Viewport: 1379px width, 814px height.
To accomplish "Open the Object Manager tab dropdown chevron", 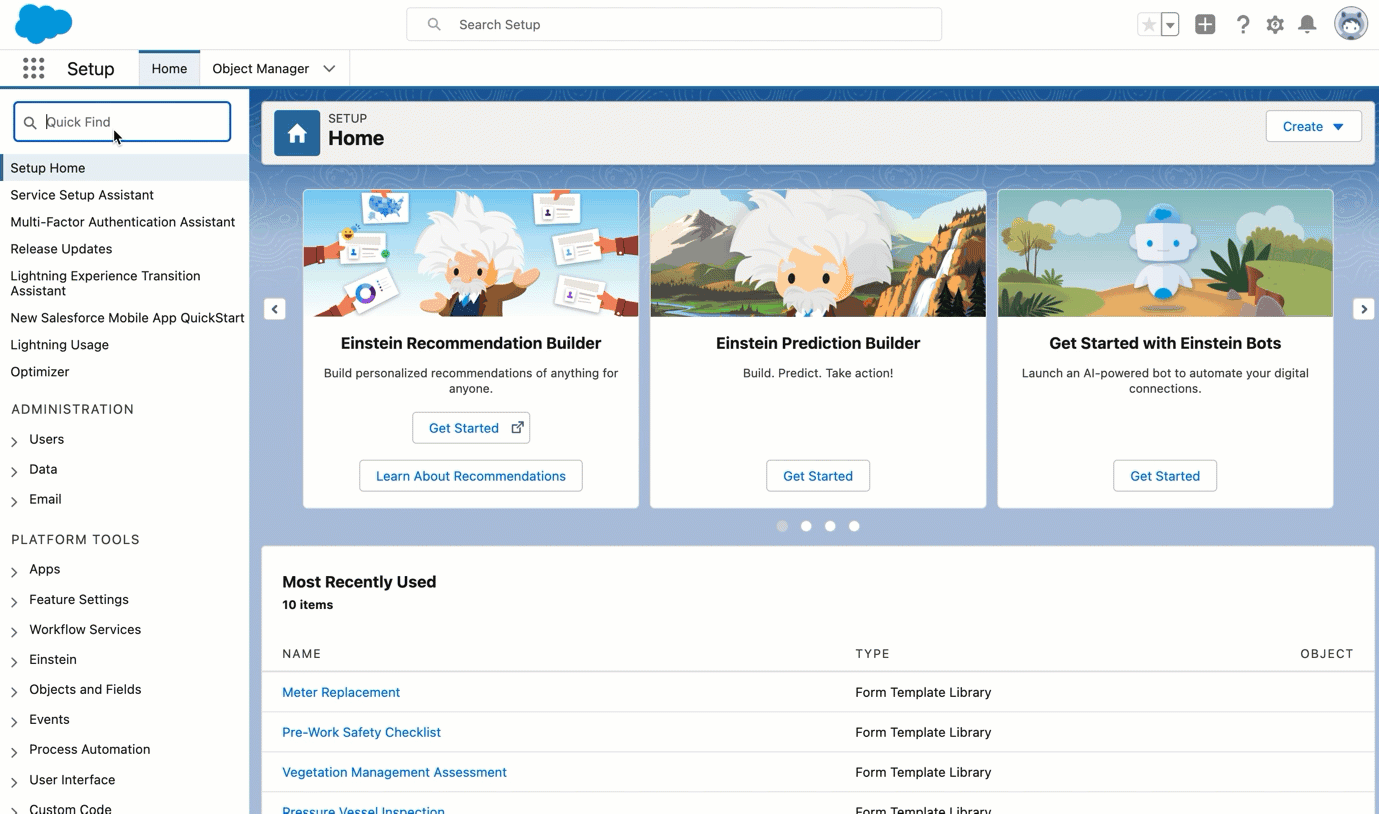I will click(x=329, y=69).
